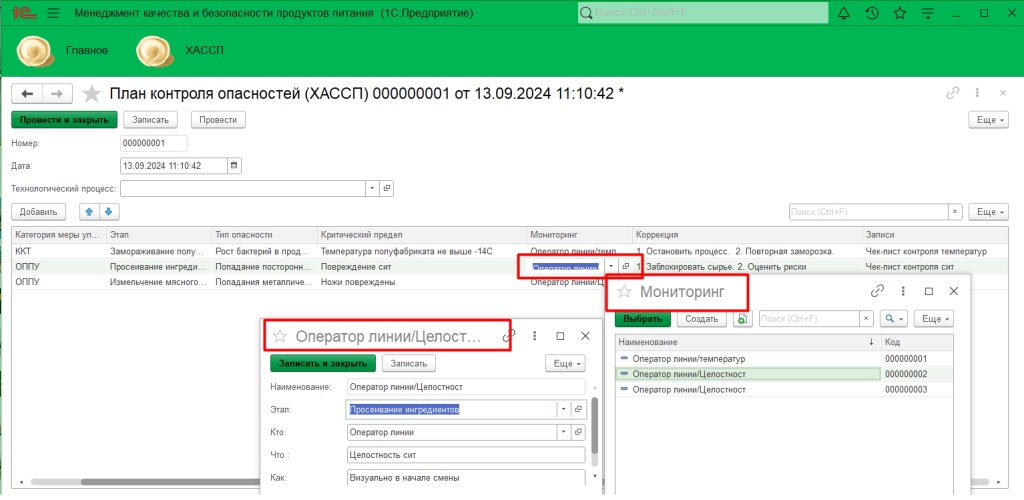Viewport: 1024px width, 500px height.
Task: Copy link to the Мониторинг window
Action: [x=877, y=291]
